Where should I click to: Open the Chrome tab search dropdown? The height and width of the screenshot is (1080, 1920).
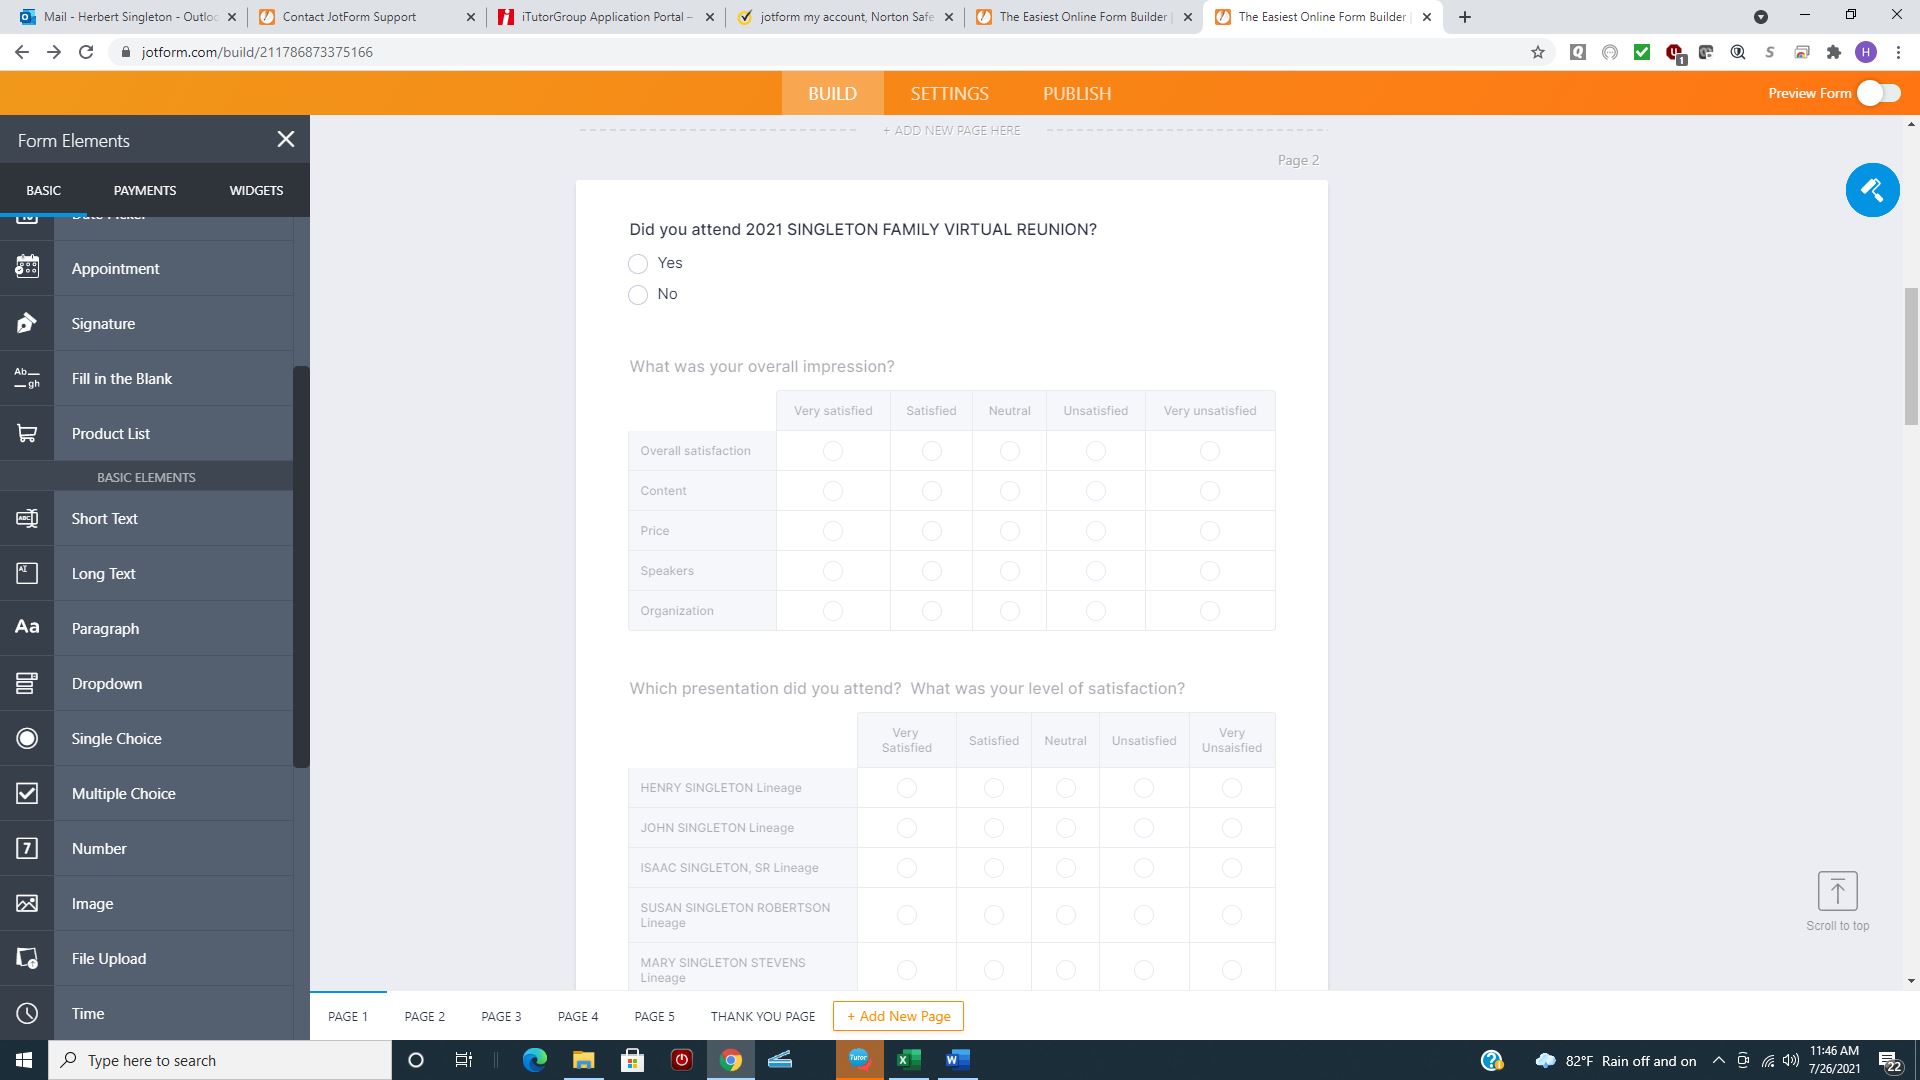pos(1761,16)
